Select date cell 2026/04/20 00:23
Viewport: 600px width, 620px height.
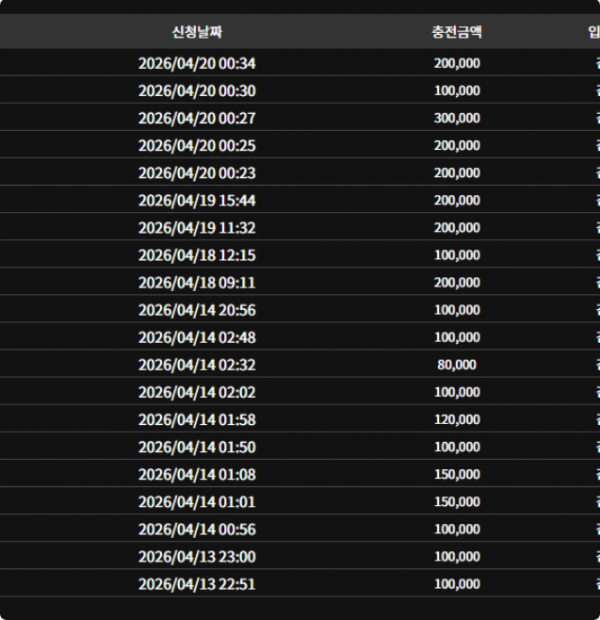point(197,173)
